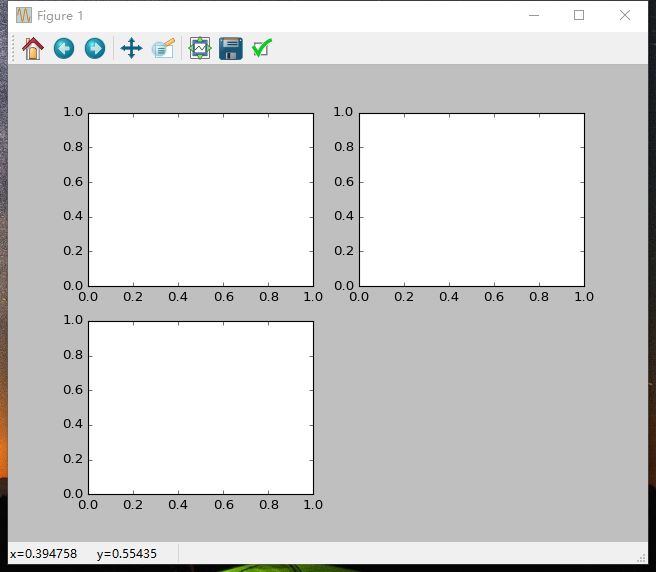Go back to the previous view
Image resolution: width=656 pixels, height=572 pixels.
coord(64,49)
